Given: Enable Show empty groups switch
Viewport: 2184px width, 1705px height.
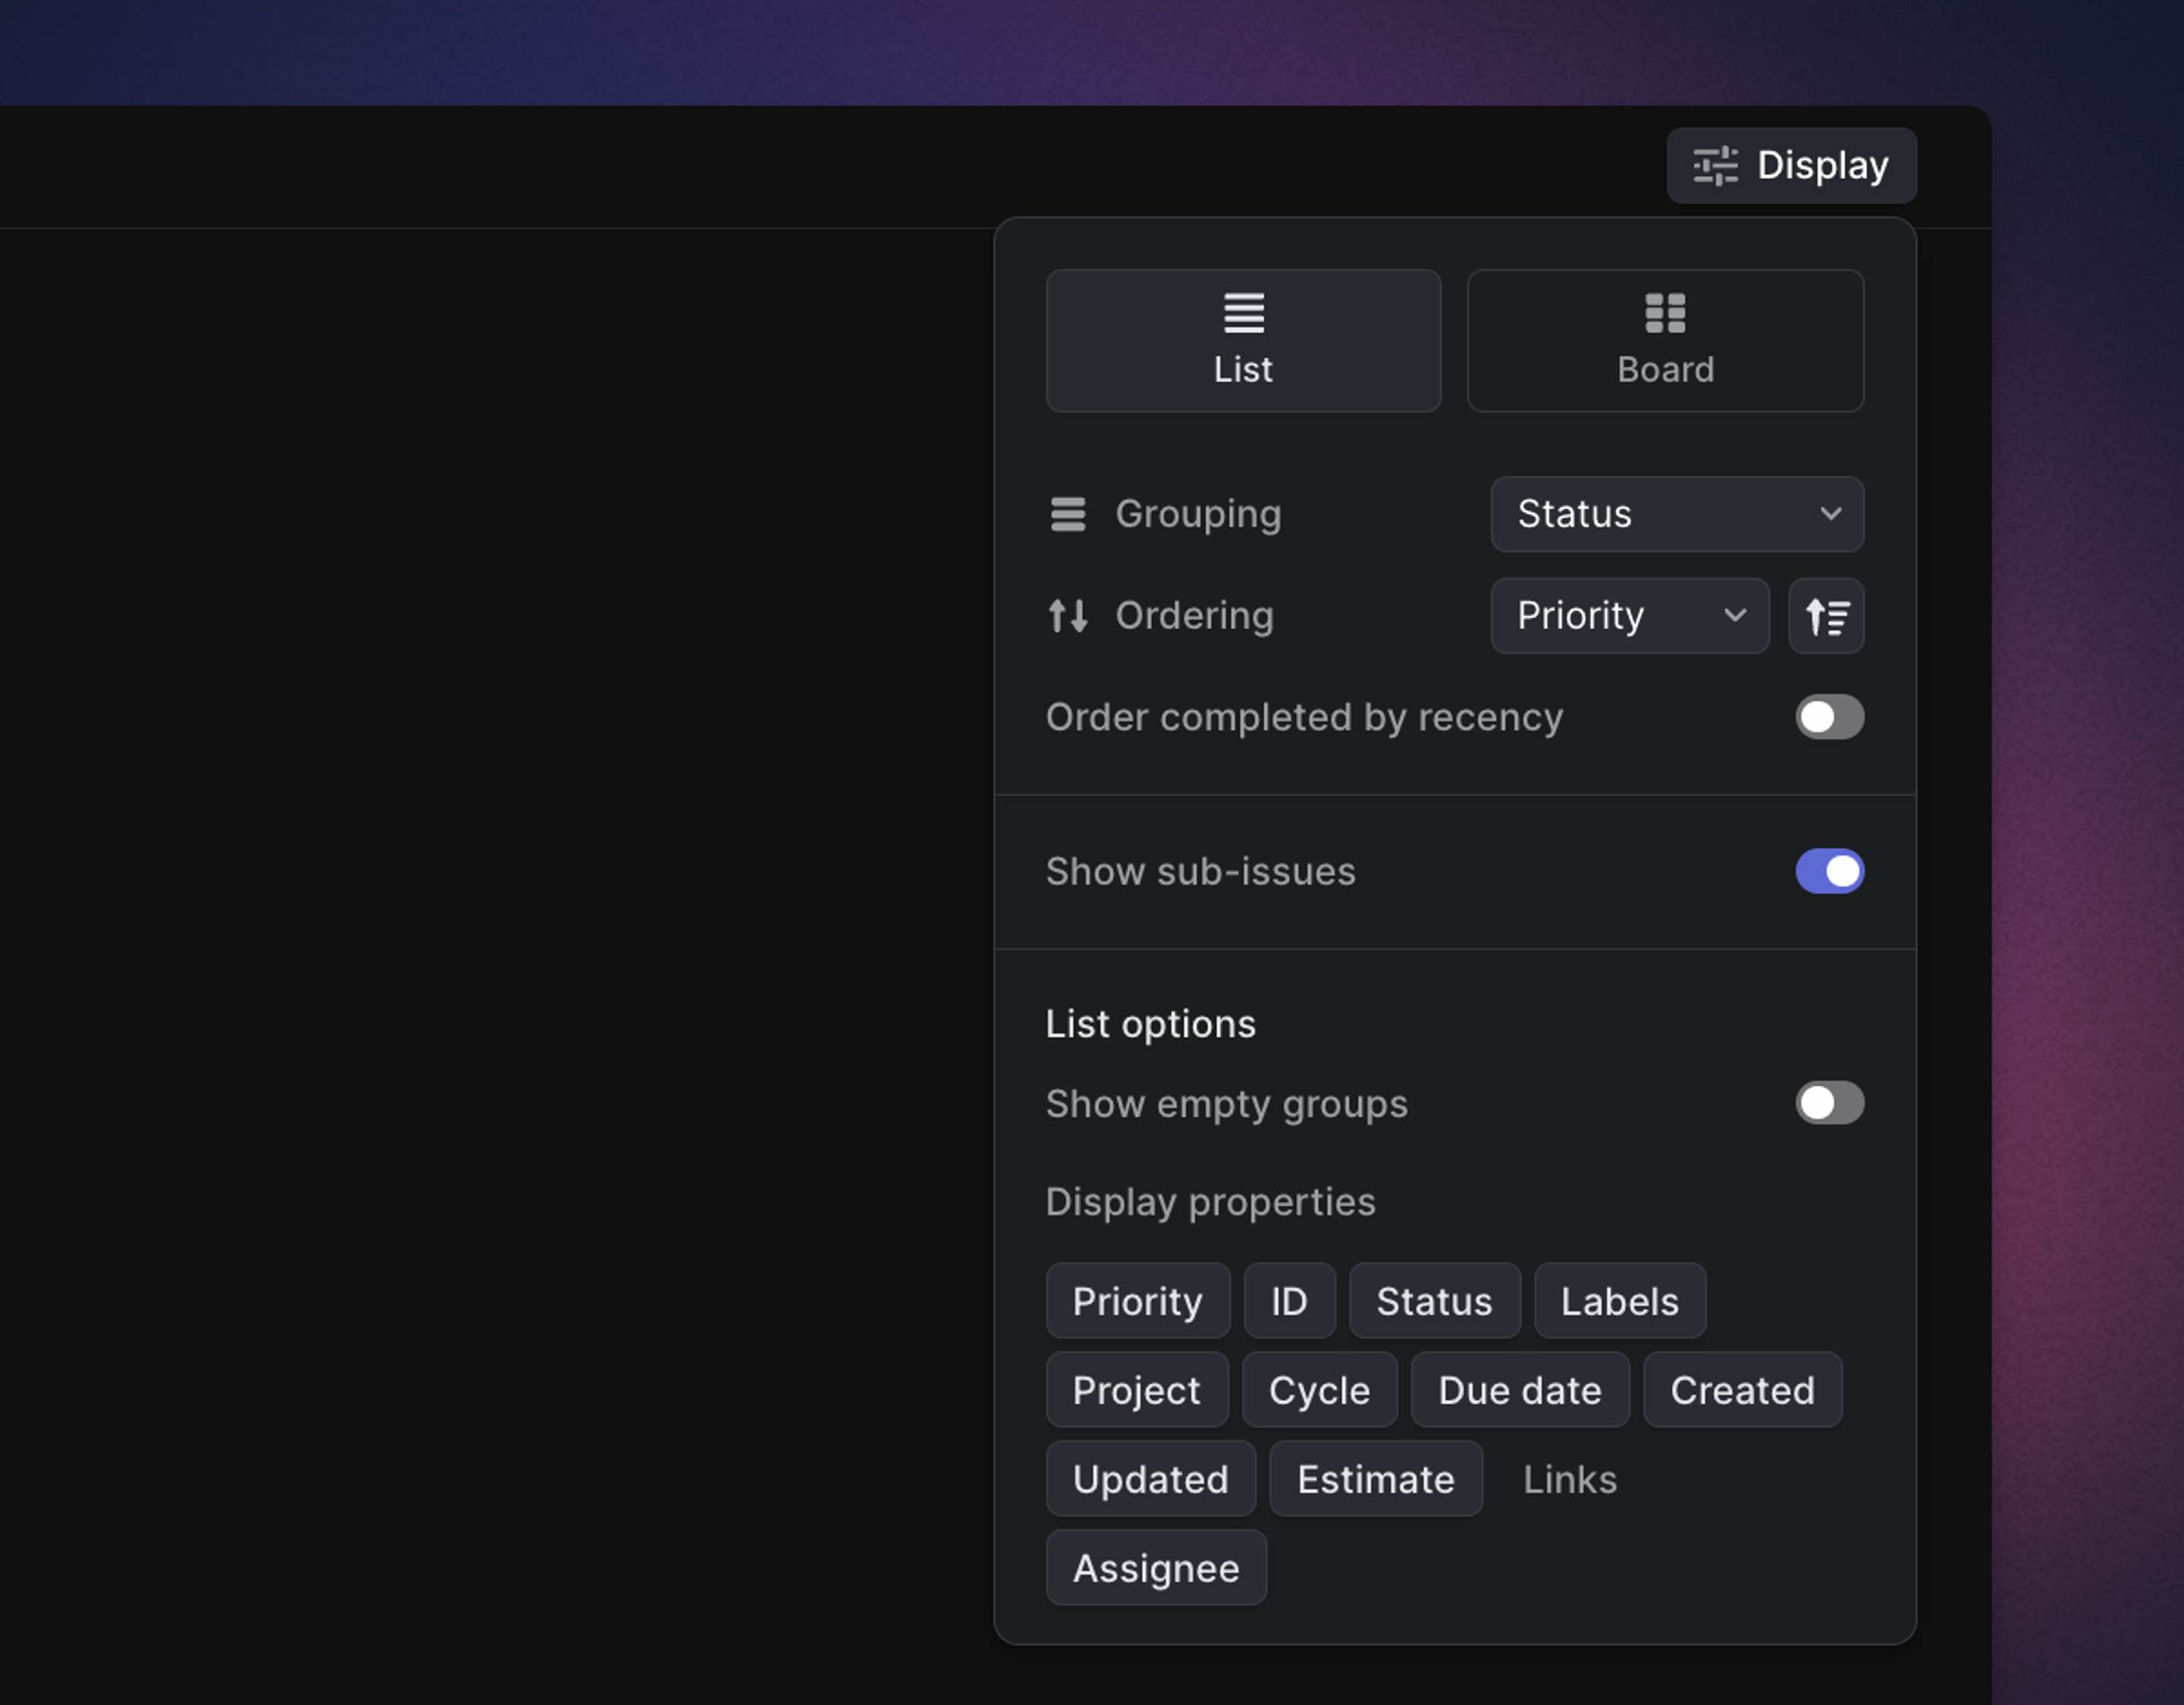Looking at the screenshot, I should click(1829, 1103).
